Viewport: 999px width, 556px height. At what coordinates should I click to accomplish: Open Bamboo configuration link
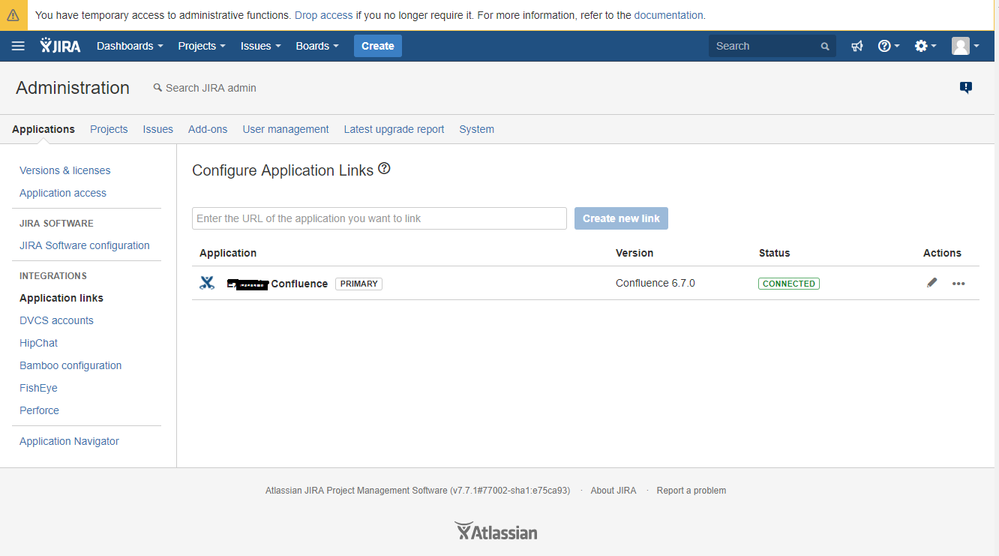click(x=71, y=366)
